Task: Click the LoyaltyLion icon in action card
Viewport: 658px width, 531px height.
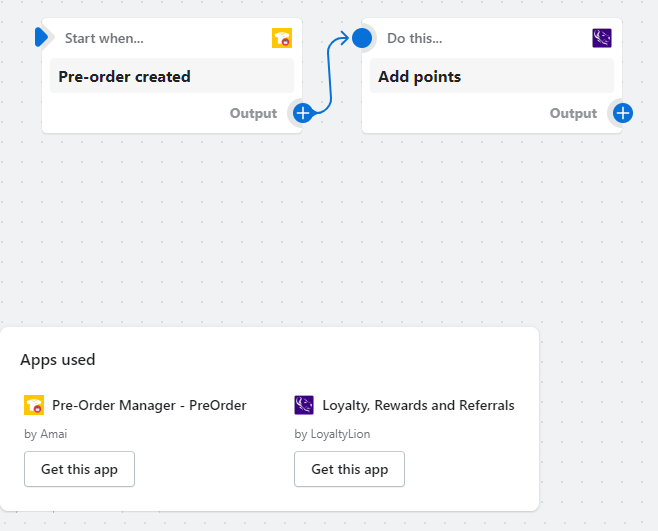Action: click(x=601, y=38)
